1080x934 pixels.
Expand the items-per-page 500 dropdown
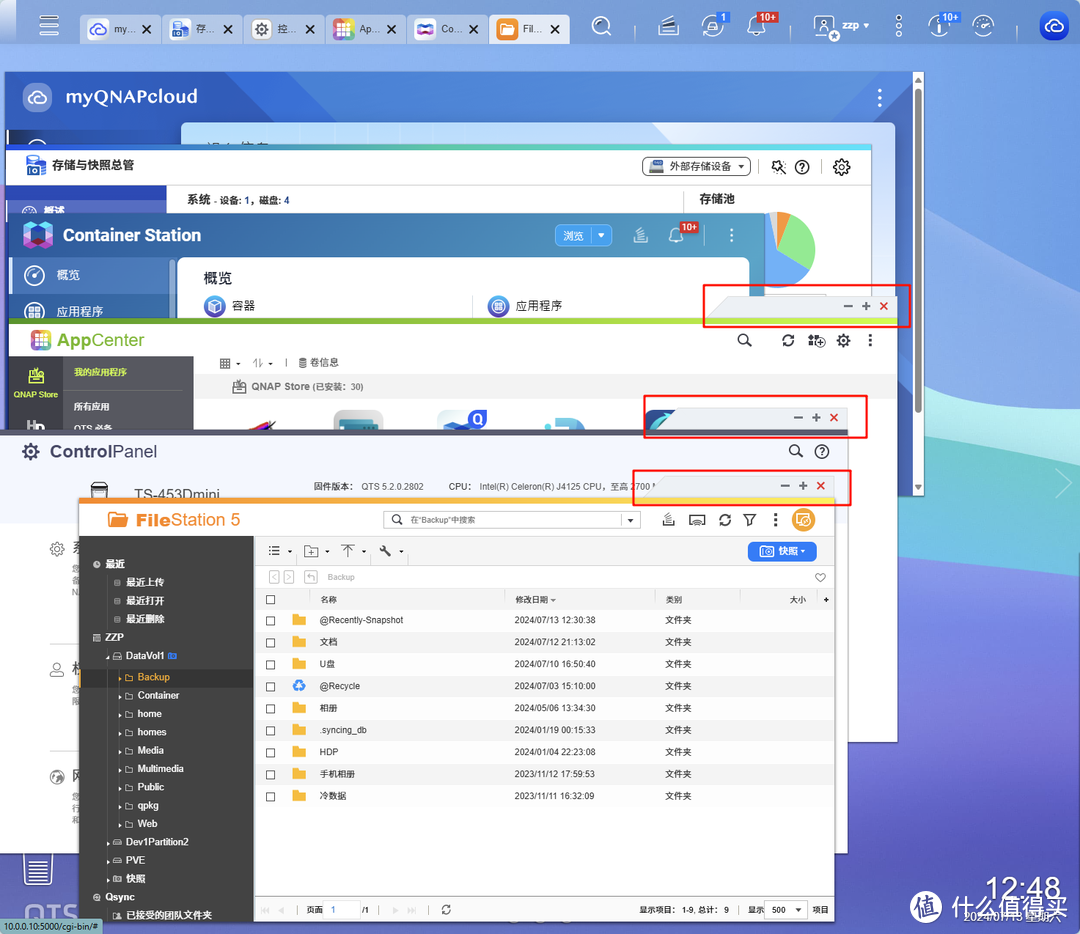pyautogui.click(x=785, y=910)
